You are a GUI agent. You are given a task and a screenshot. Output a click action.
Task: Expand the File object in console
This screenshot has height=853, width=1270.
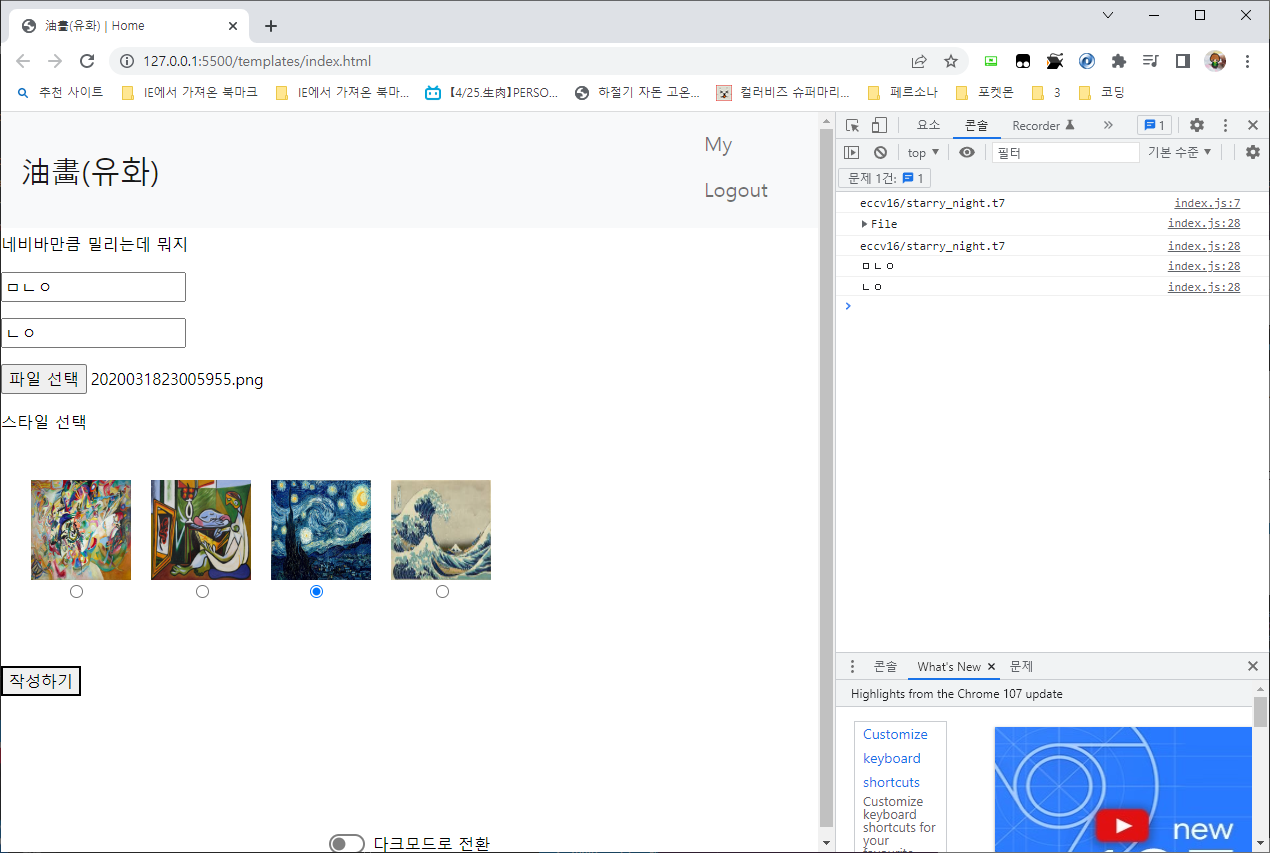pyautogui.click(x=864, y=224)
